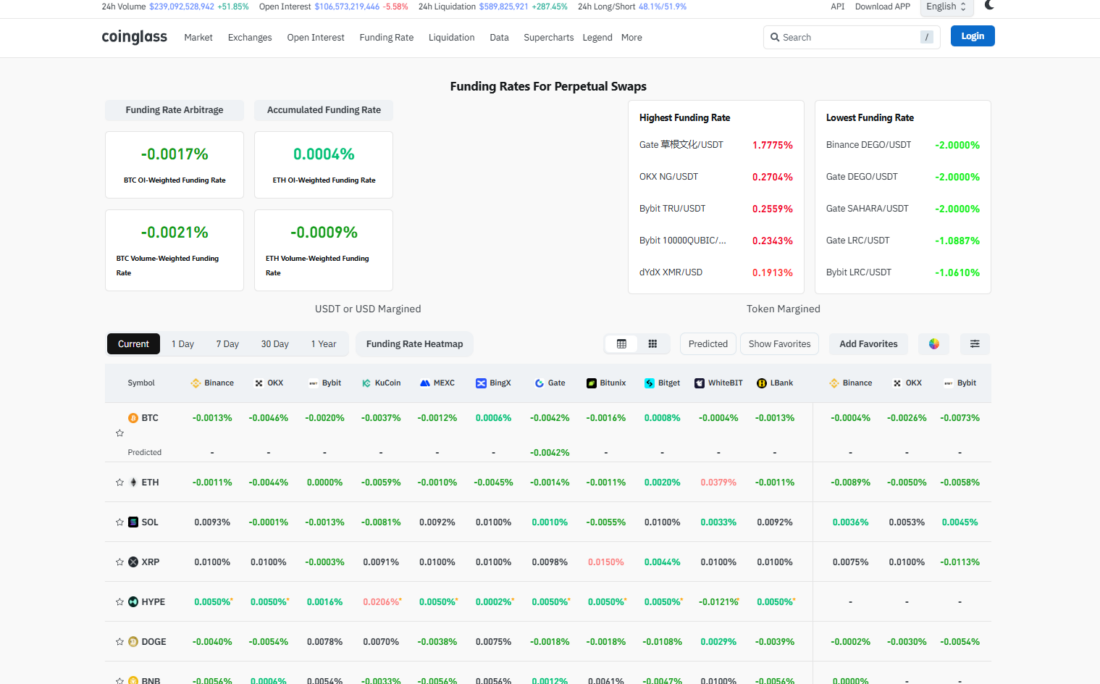The image size is (1100, 684).
Task: Toggle dark mode moon icon
Action: tap(989, 6)
